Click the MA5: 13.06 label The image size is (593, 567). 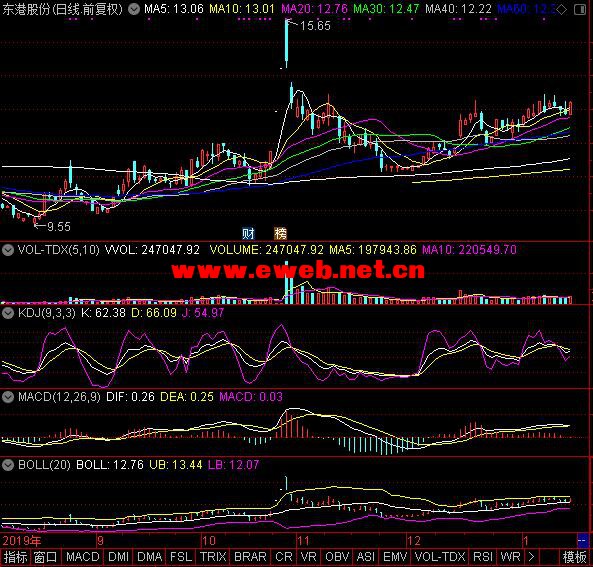coord(174,9)
